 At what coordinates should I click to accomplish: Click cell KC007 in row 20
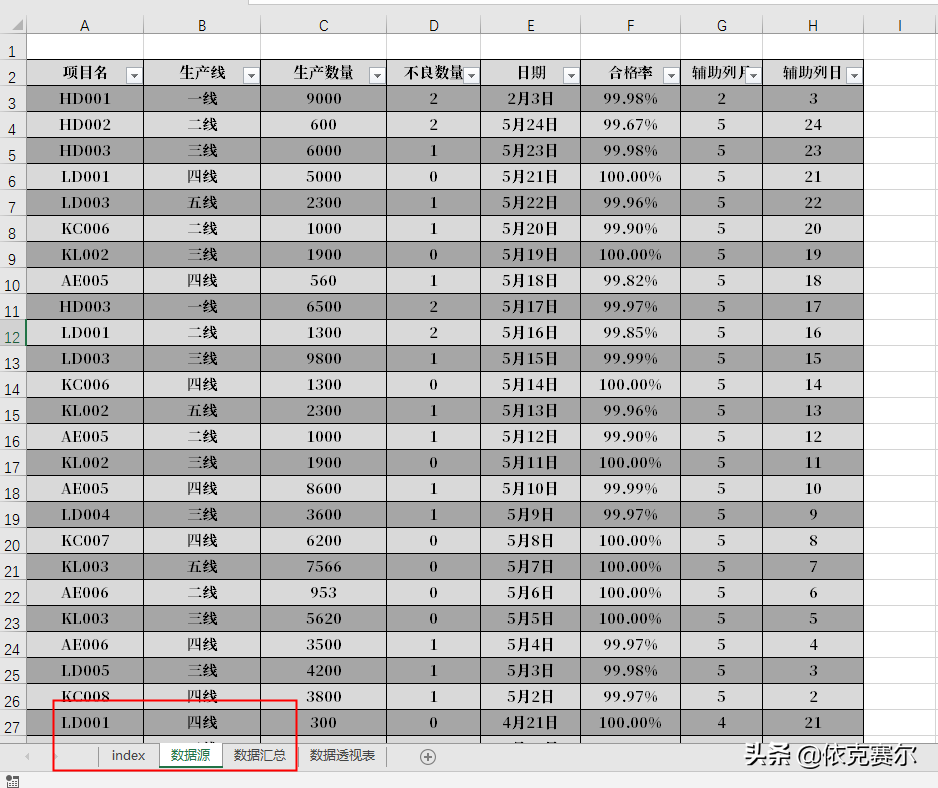85,541
